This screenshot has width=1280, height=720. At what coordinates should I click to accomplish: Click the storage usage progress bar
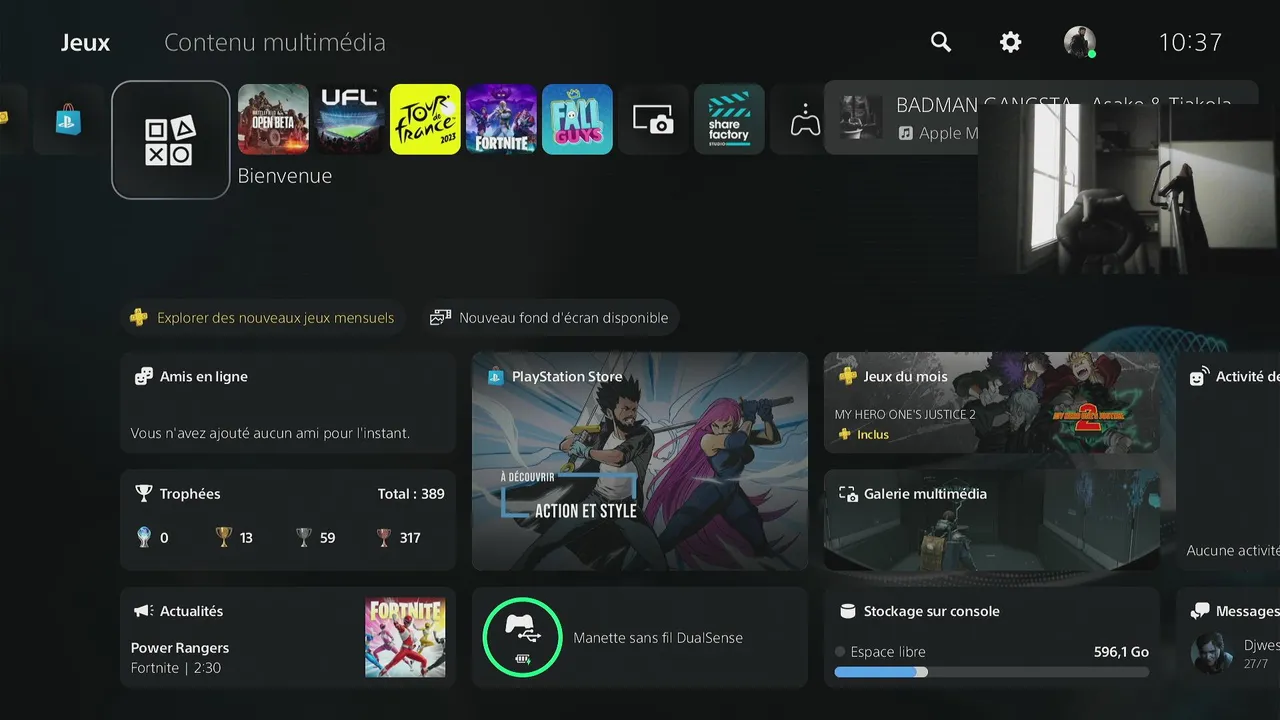(992, 673)
